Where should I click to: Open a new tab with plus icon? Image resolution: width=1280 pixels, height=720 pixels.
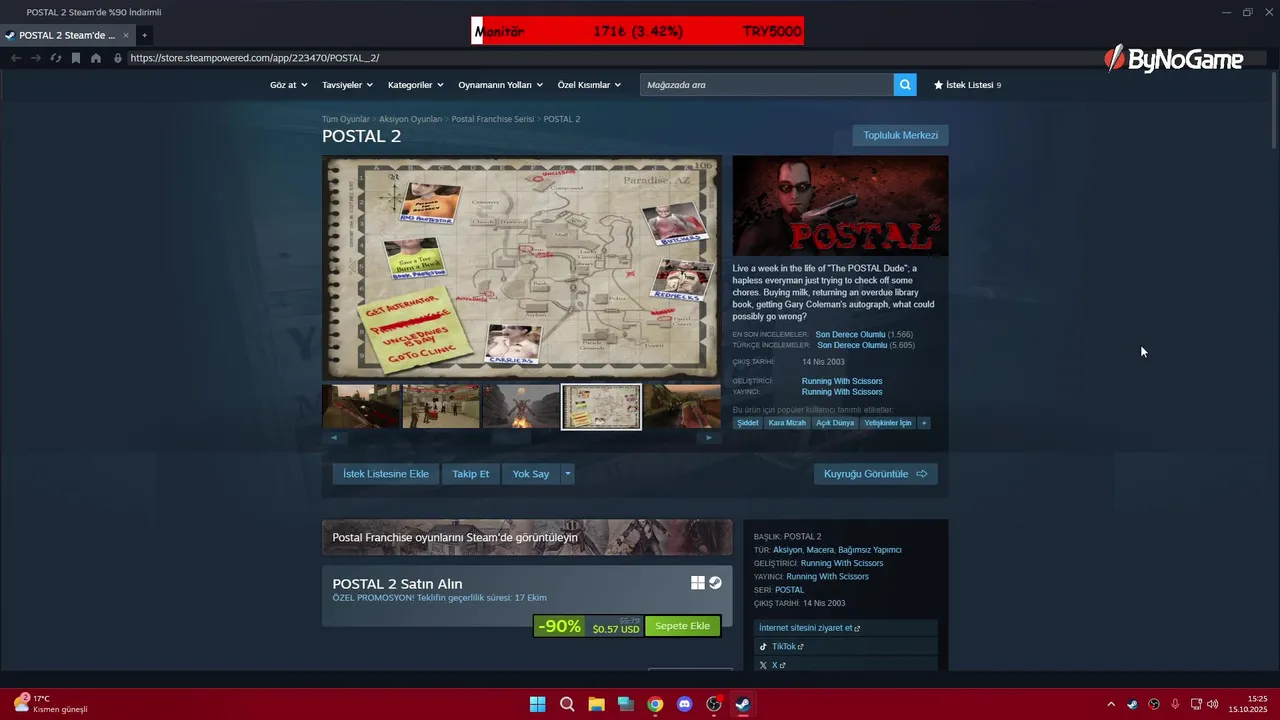pos(144,35)
